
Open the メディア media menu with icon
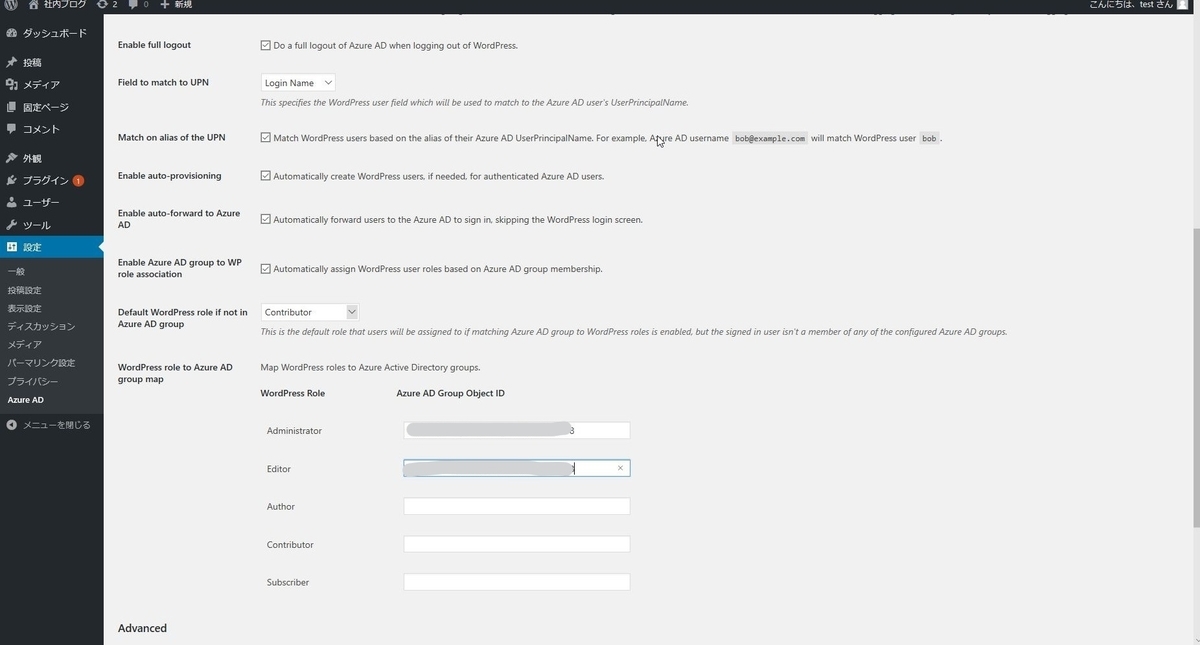click(x=52, y=85)
